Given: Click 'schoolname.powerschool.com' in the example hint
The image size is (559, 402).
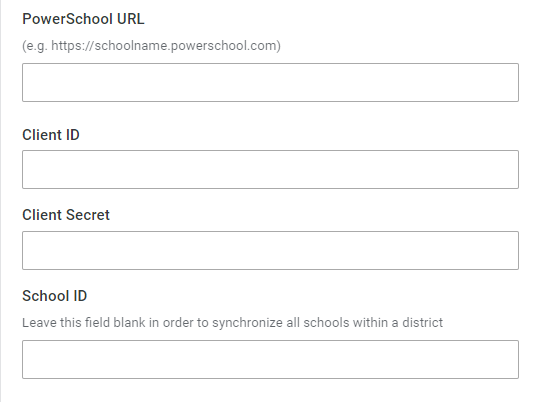Looking at the screenshot, I should (185, 46).
